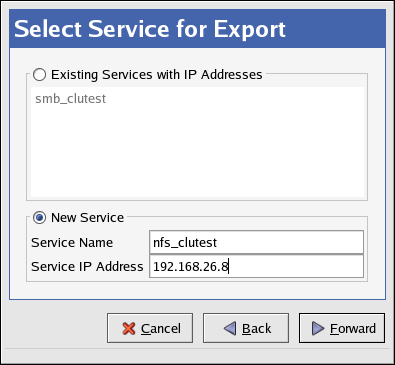Click the right arrow icon on Forward
This screenshot has width=395, height=365.
tap(318, 329)
